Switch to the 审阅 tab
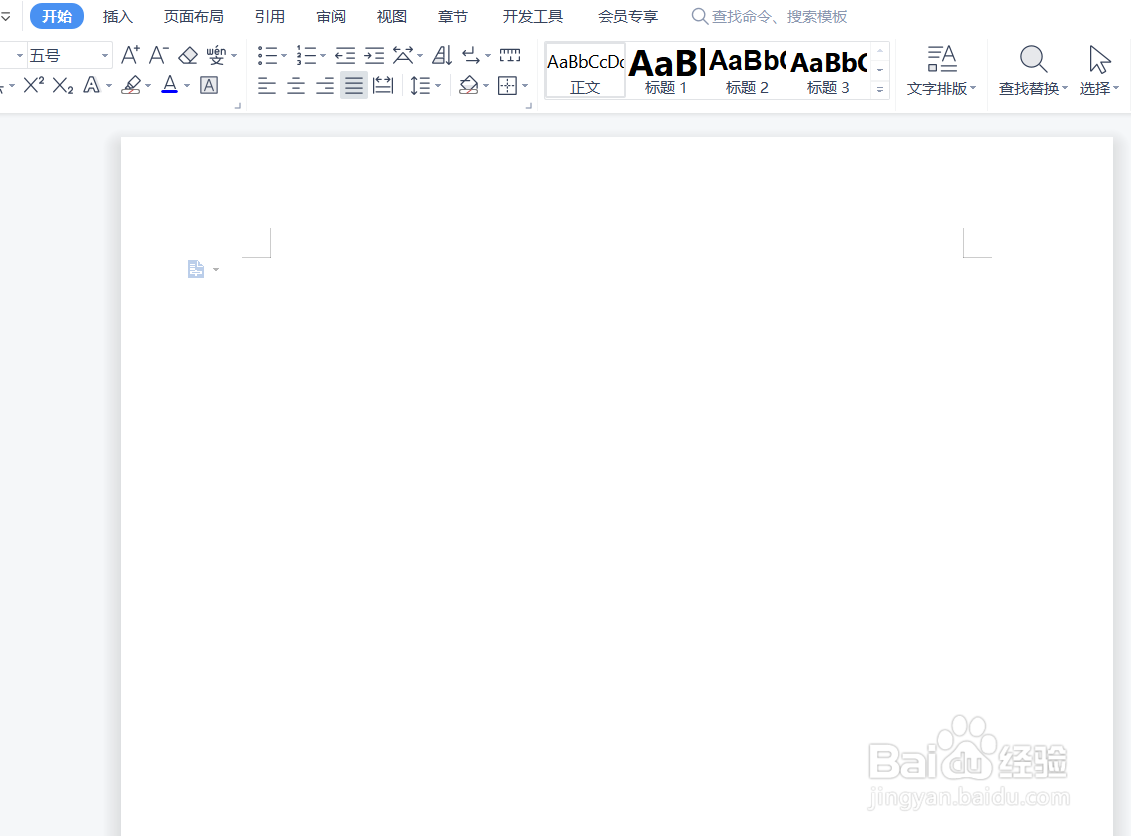 click(x=331, y=16)
